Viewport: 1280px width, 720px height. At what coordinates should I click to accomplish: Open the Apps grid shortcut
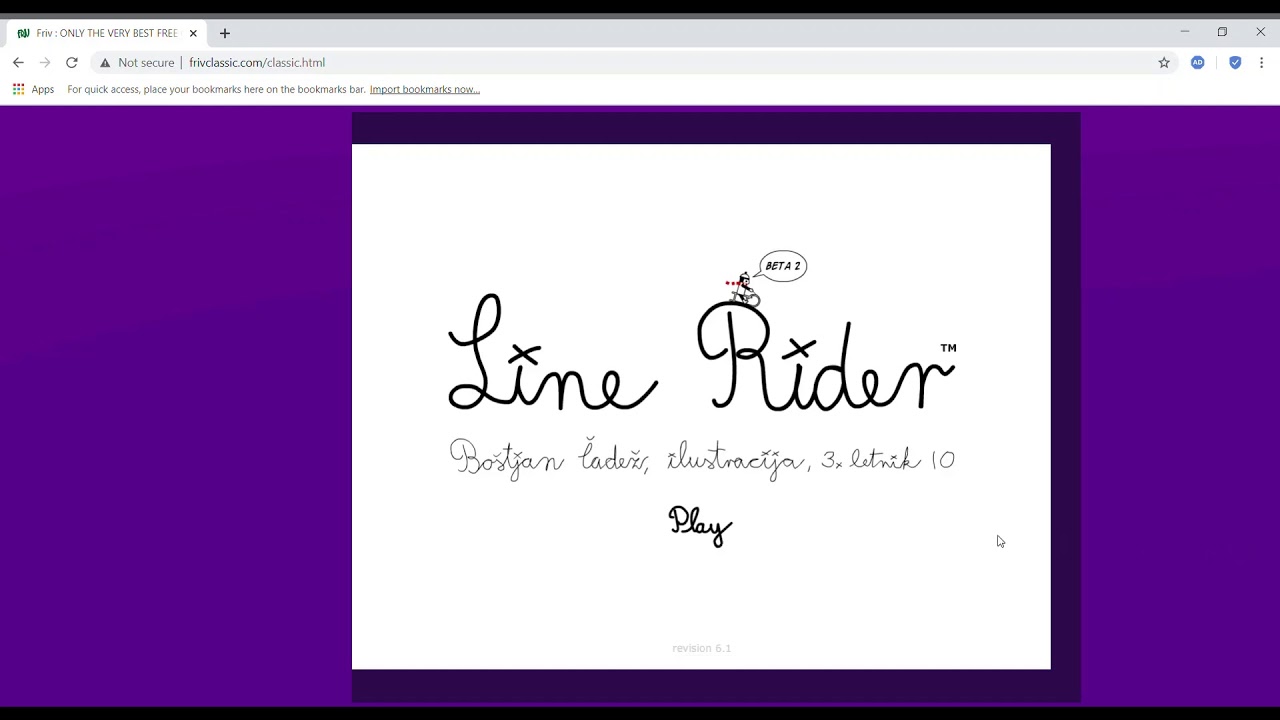33,89
